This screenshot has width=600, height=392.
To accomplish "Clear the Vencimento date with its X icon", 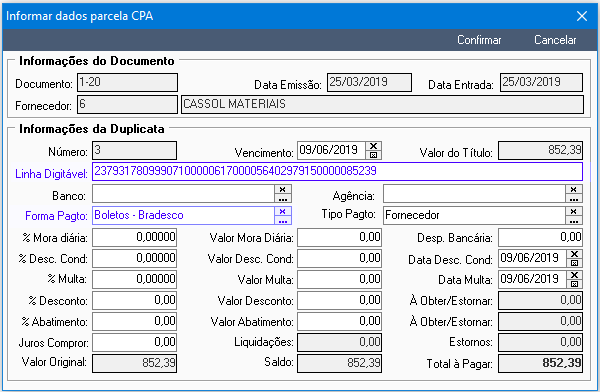I will coord(373,146).
